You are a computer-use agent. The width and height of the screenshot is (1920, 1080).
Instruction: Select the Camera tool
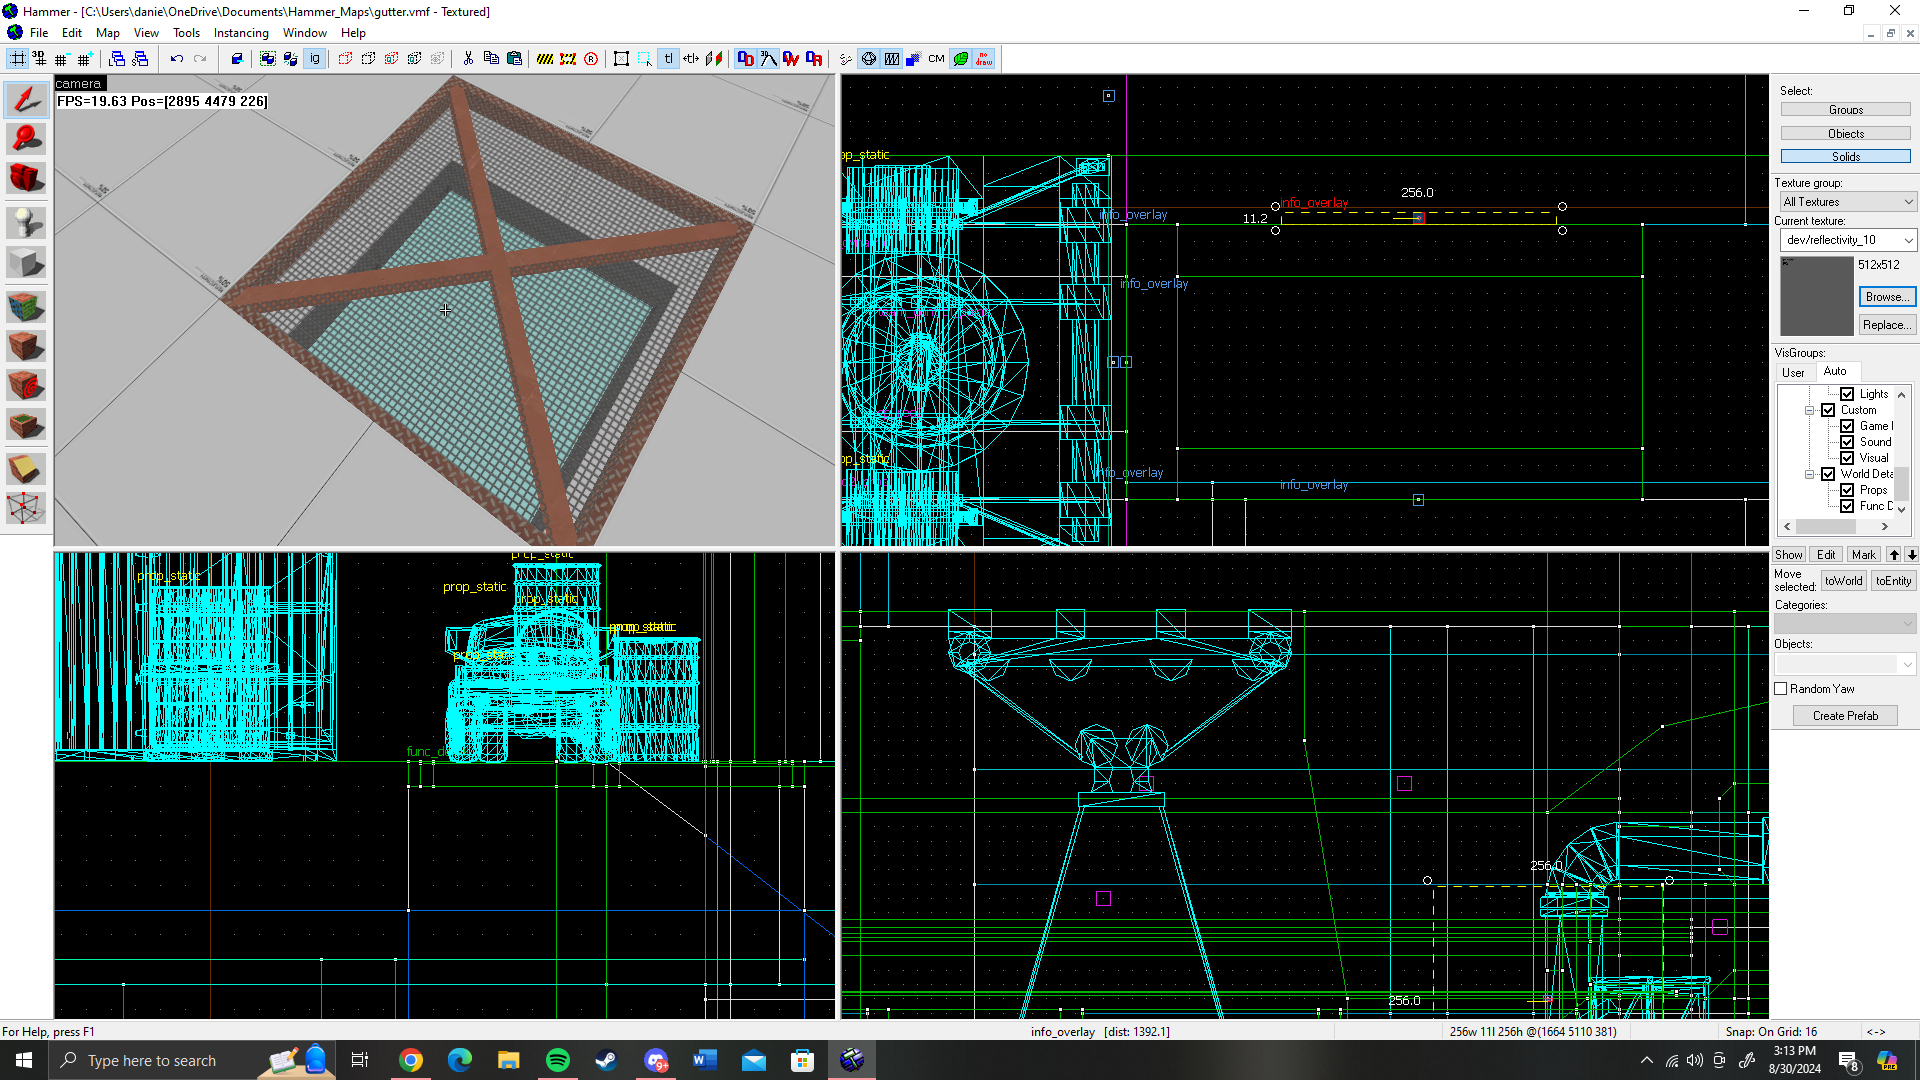pyautogui.click(x=26, y=178)
